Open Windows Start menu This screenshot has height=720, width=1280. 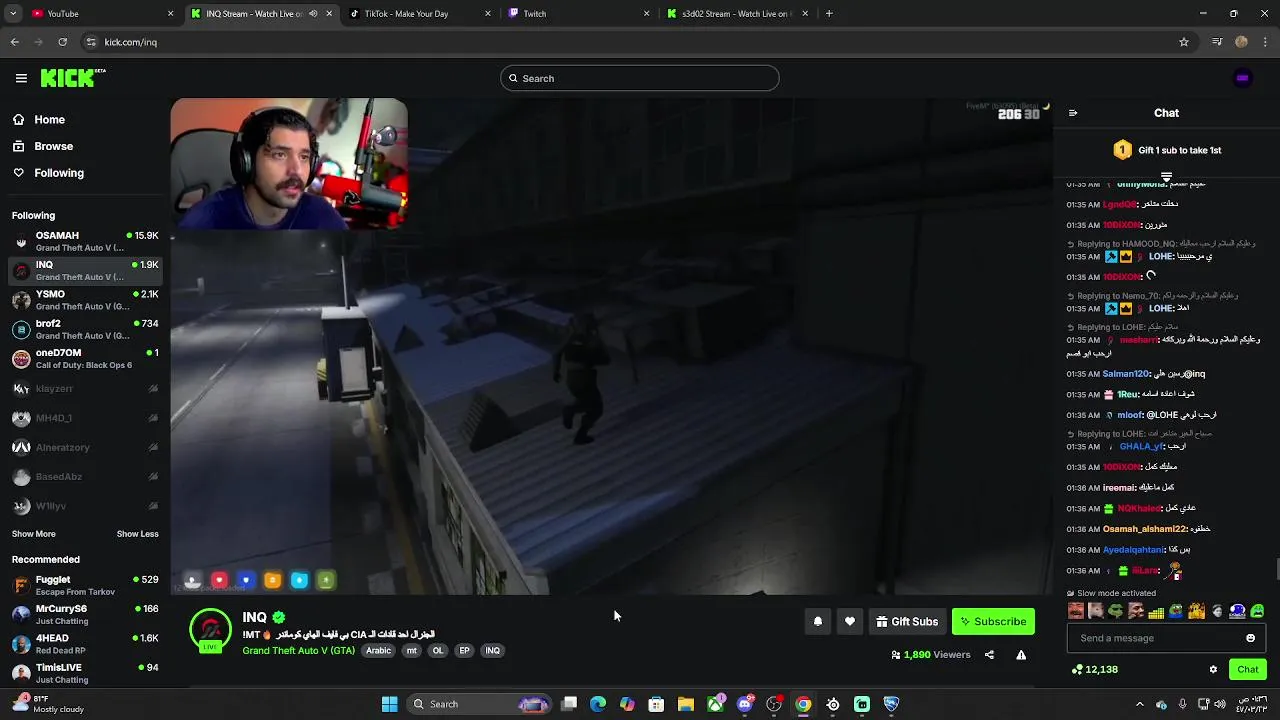389,704
